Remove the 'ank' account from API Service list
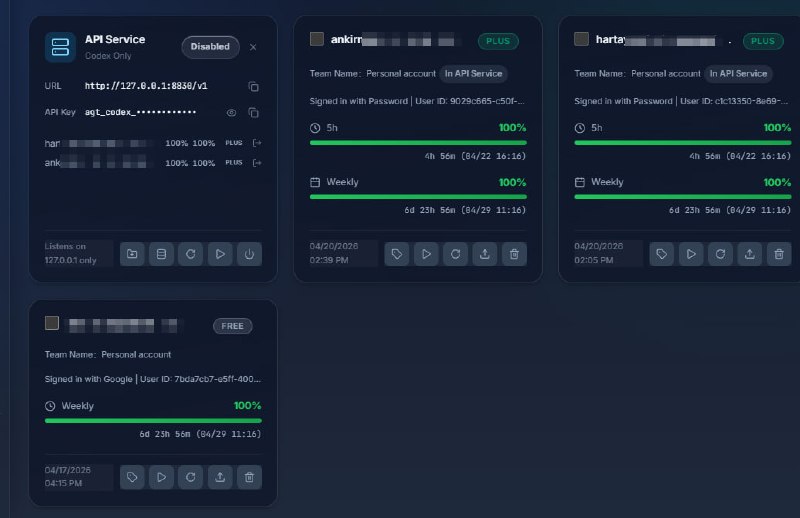800x518 pixels. [257, 163]
